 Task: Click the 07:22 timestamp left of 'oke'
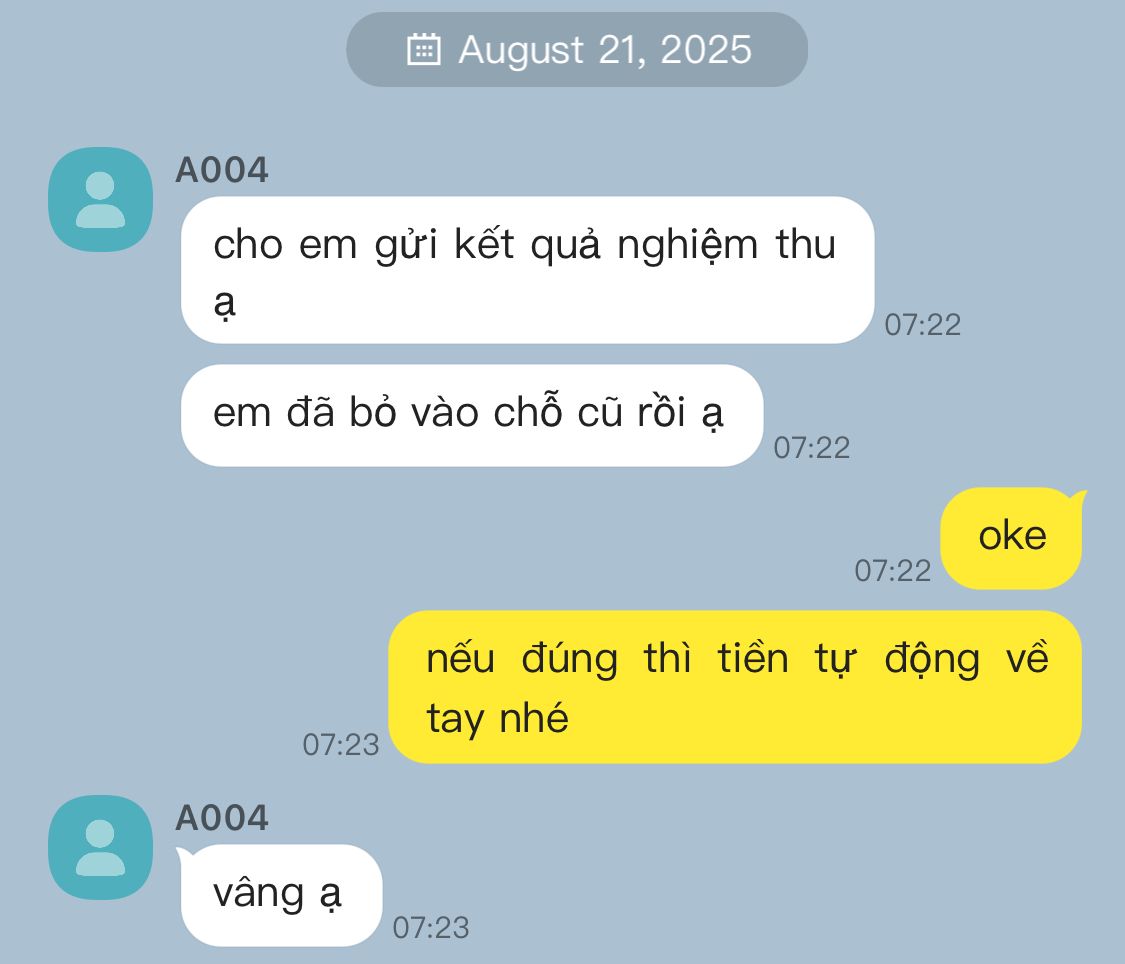(x=893, y=571)
